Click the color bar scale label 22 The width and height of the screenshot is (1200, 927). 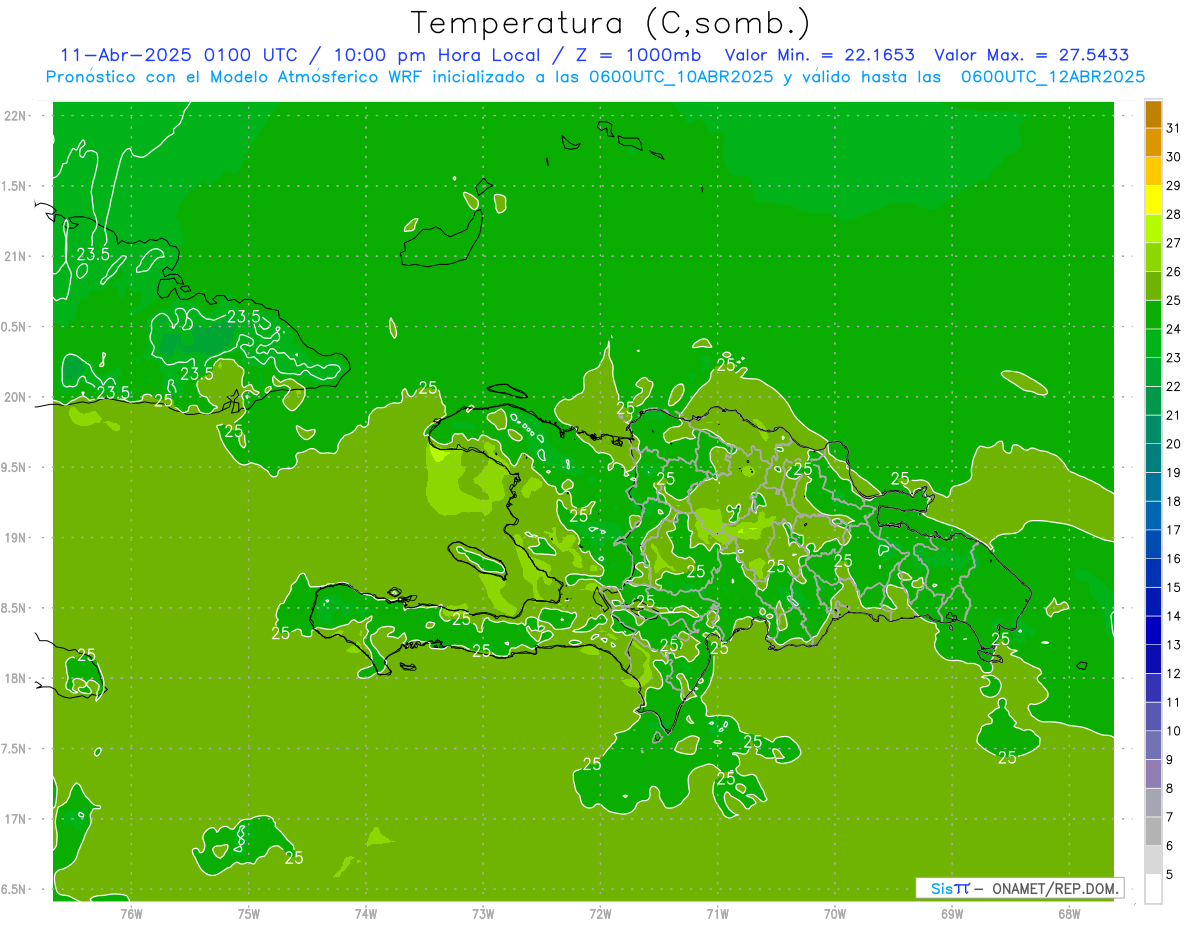1173,387
